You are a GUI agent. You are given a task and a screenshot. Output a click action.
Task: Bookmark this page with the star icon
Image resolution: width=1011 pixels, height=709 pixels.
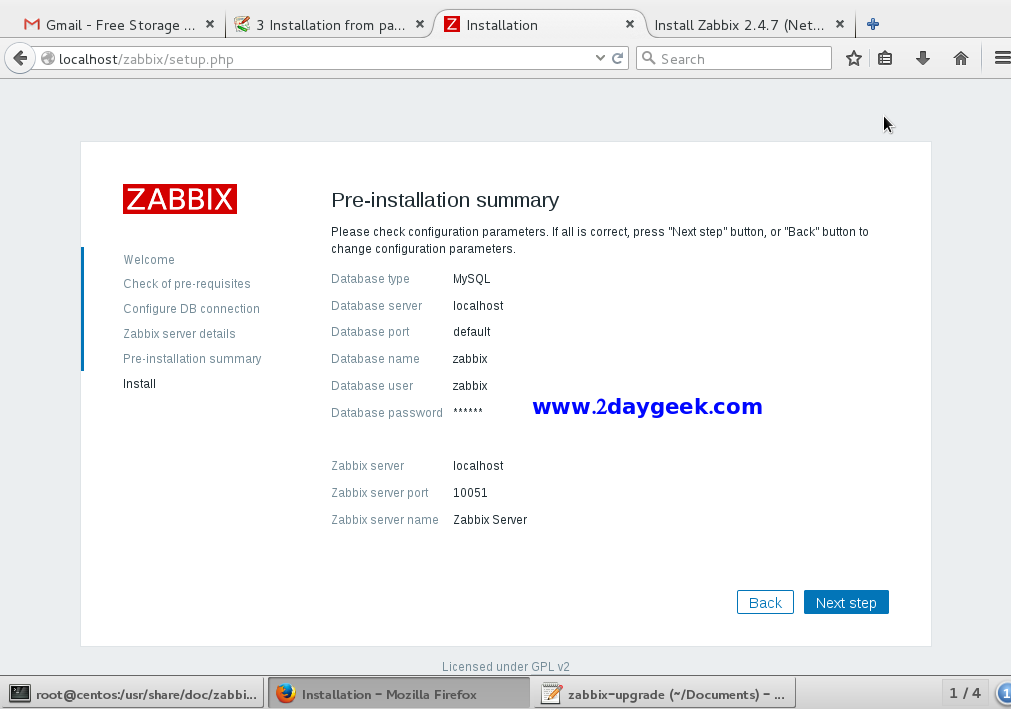(854, 59)
